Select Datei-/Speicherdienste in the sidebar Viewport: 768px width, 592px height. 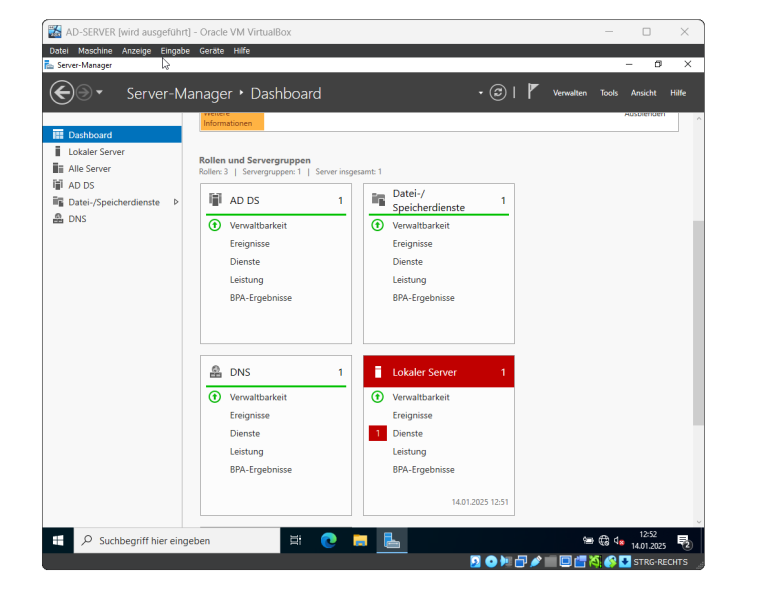pos(114,202)
